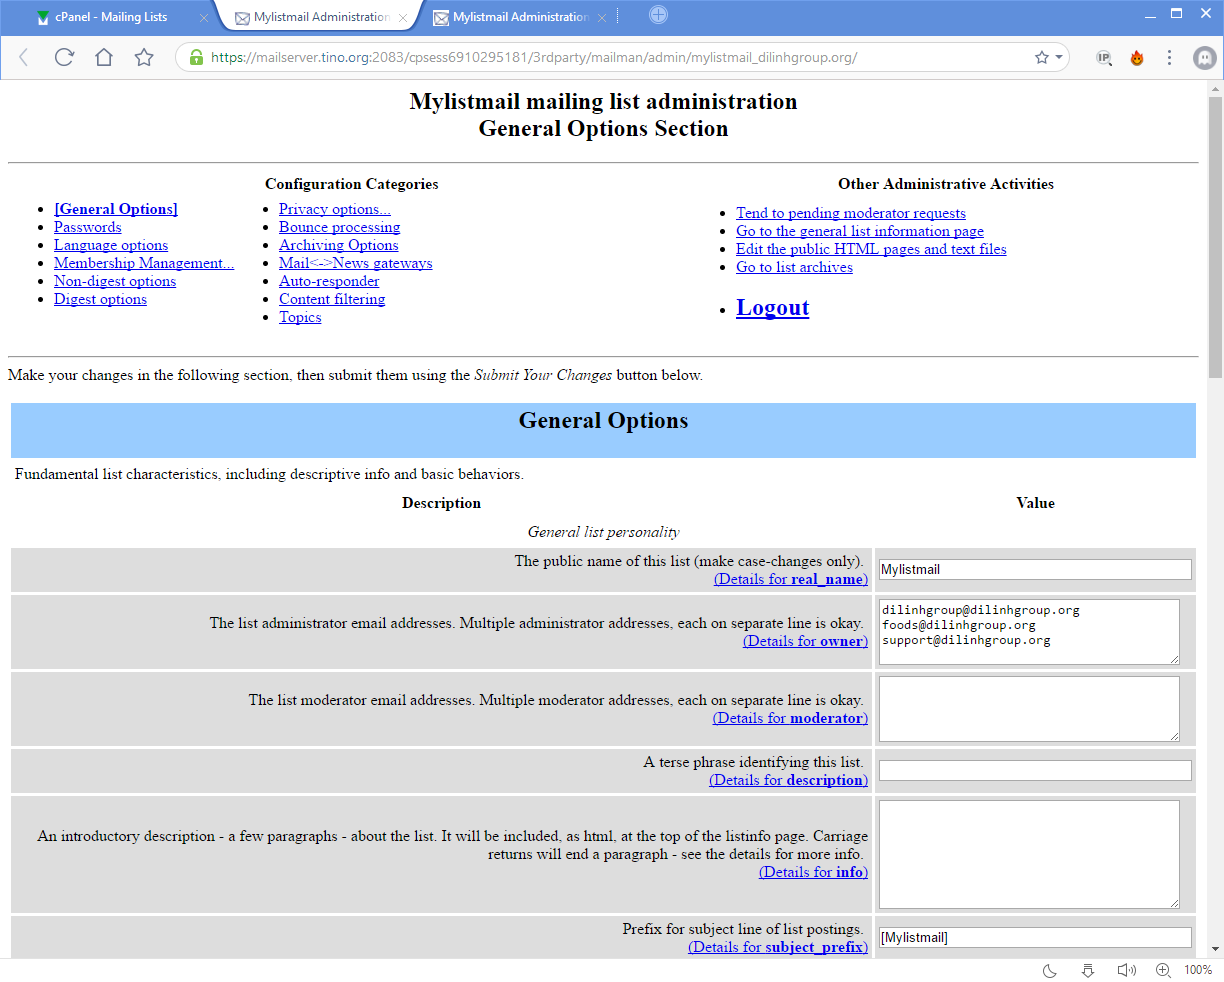Open the General Options category link
Screen dimensions: 1224x982
[116, 209]
